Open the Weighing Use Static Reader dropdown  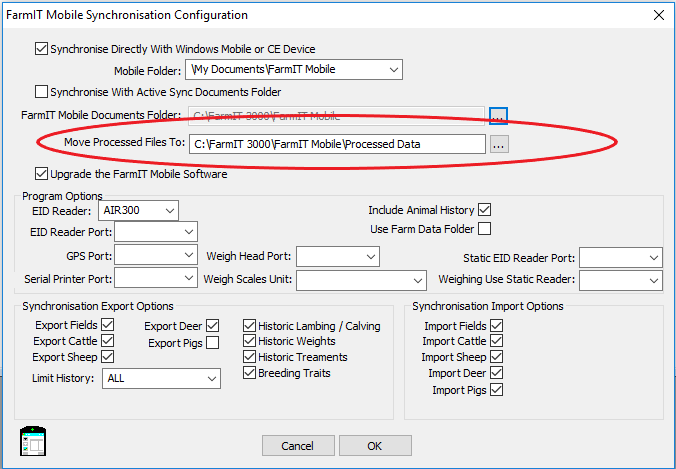621,281
